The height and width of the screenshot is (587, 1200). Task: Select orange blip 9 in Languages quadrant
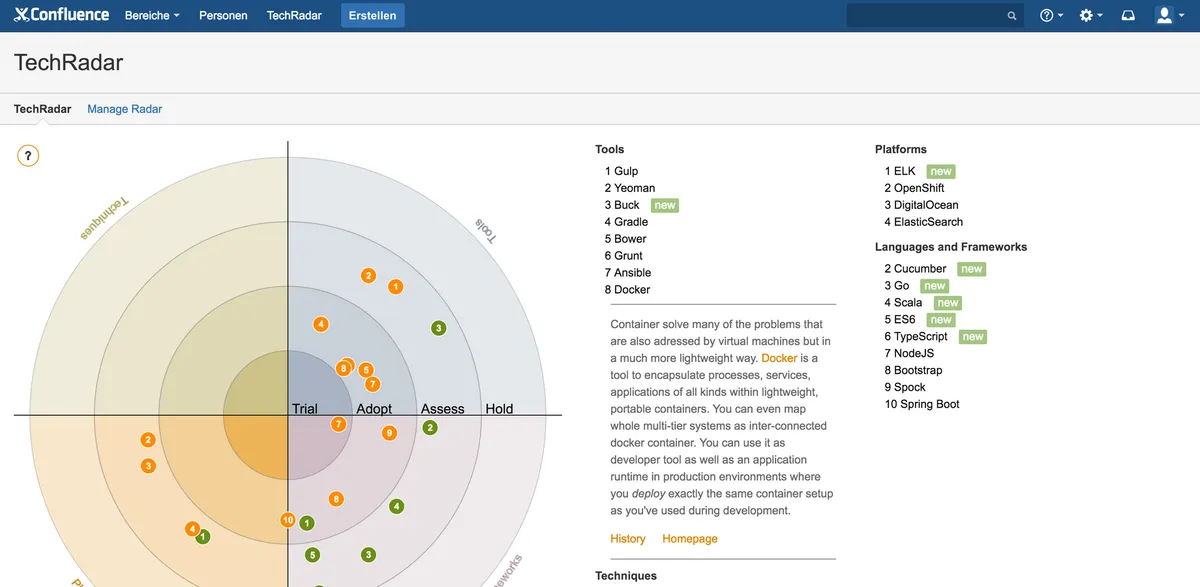tap(389, 433)
